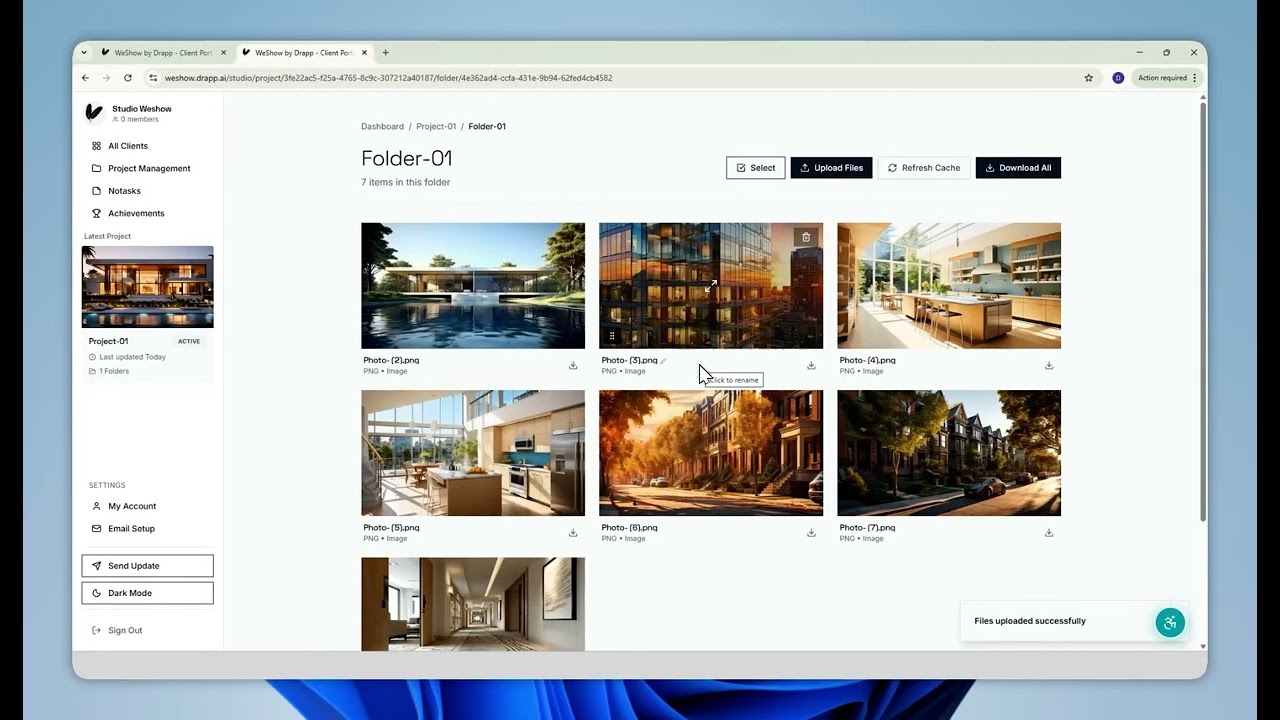Open the latest project preview image in sidebar
This screenshot has height=720, width=1280.
(x=147, y=287)
